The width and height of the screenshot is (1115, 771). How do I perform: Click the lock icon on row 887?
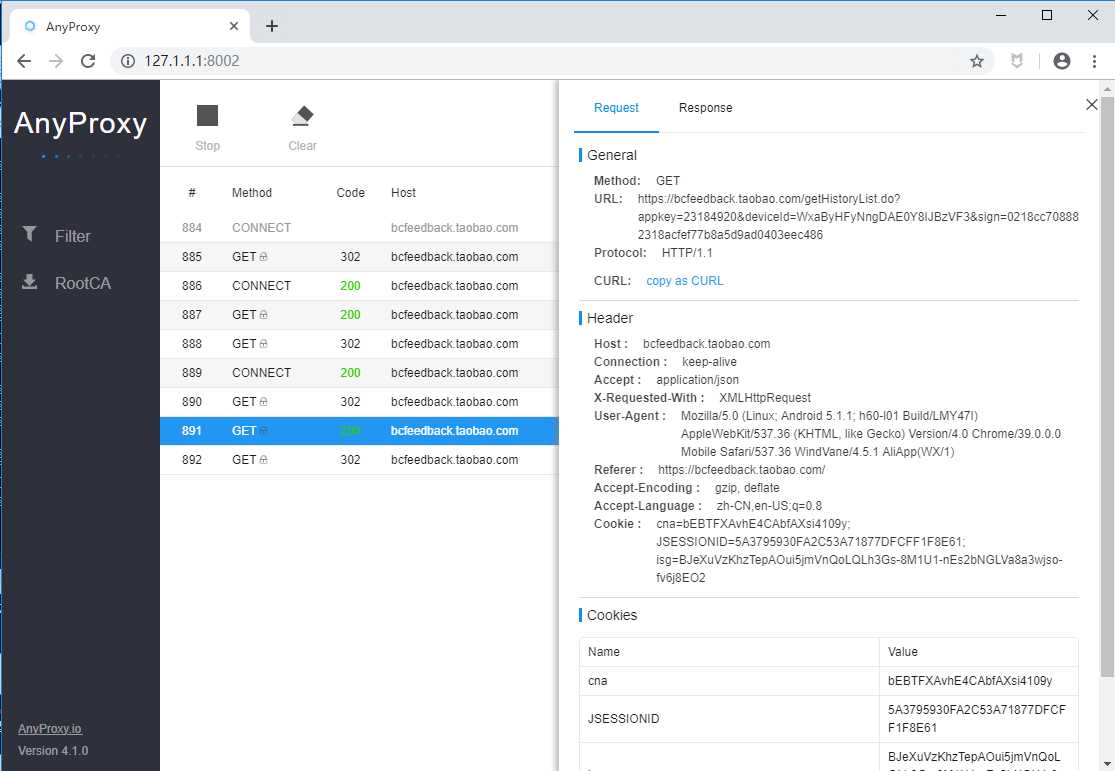[263, 314]
